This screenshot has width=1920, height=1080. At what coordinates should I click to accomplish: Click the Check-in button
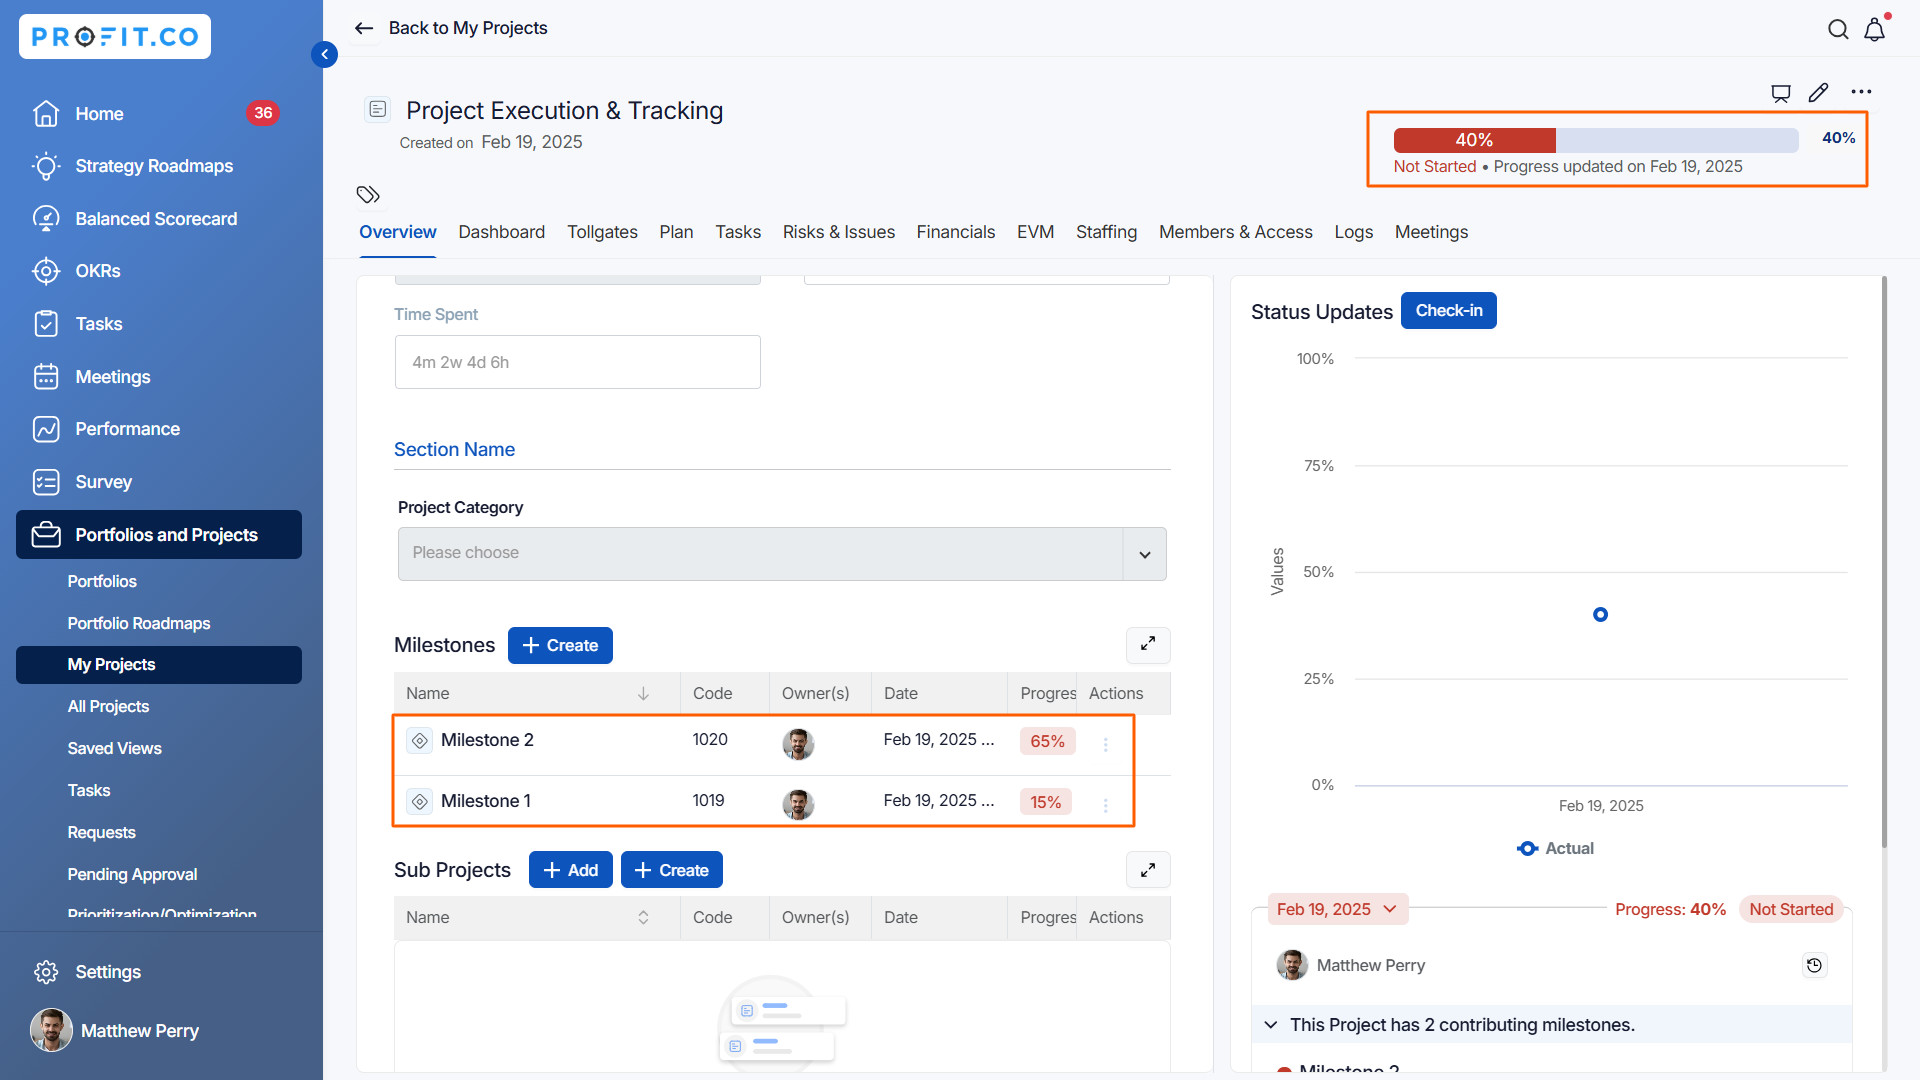[x=1448, y=311]
